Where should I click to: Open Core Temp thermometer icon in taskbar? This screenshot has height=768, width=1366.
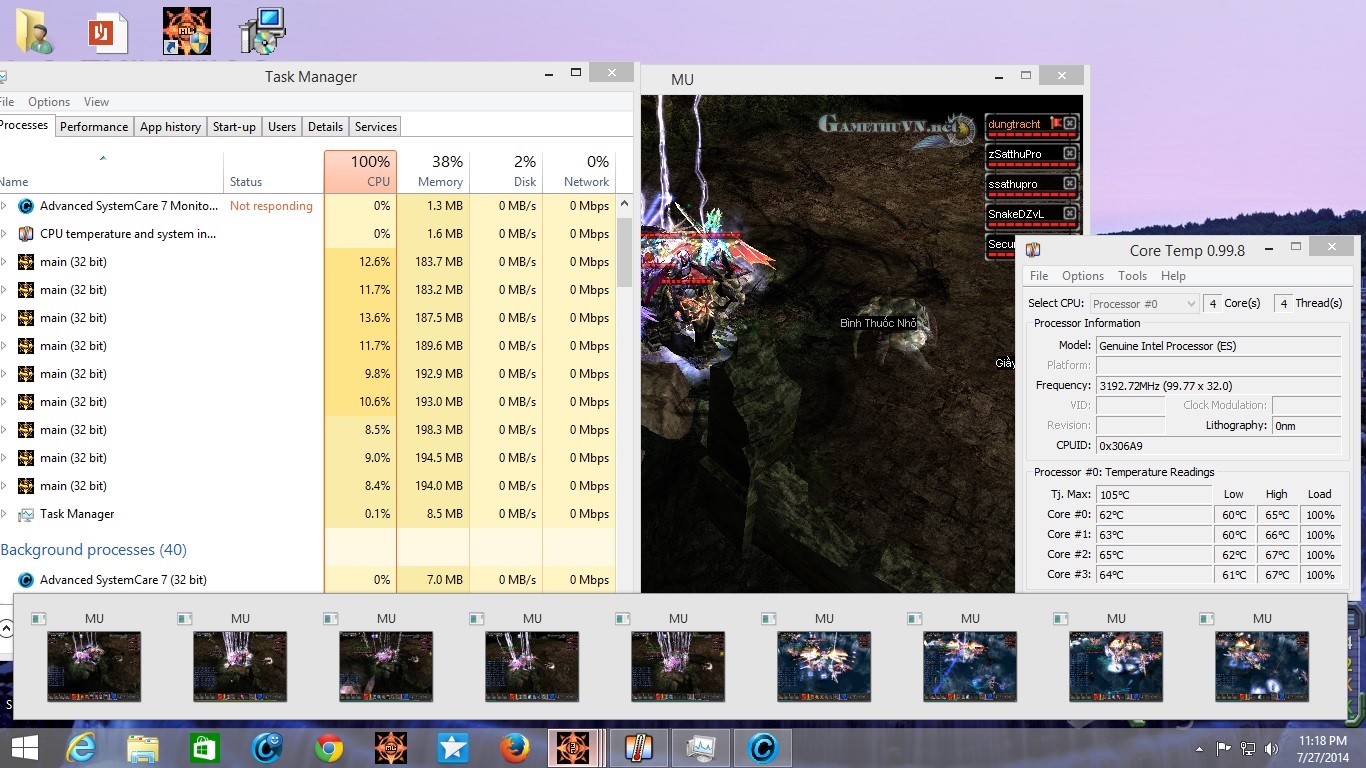point(637,748)
